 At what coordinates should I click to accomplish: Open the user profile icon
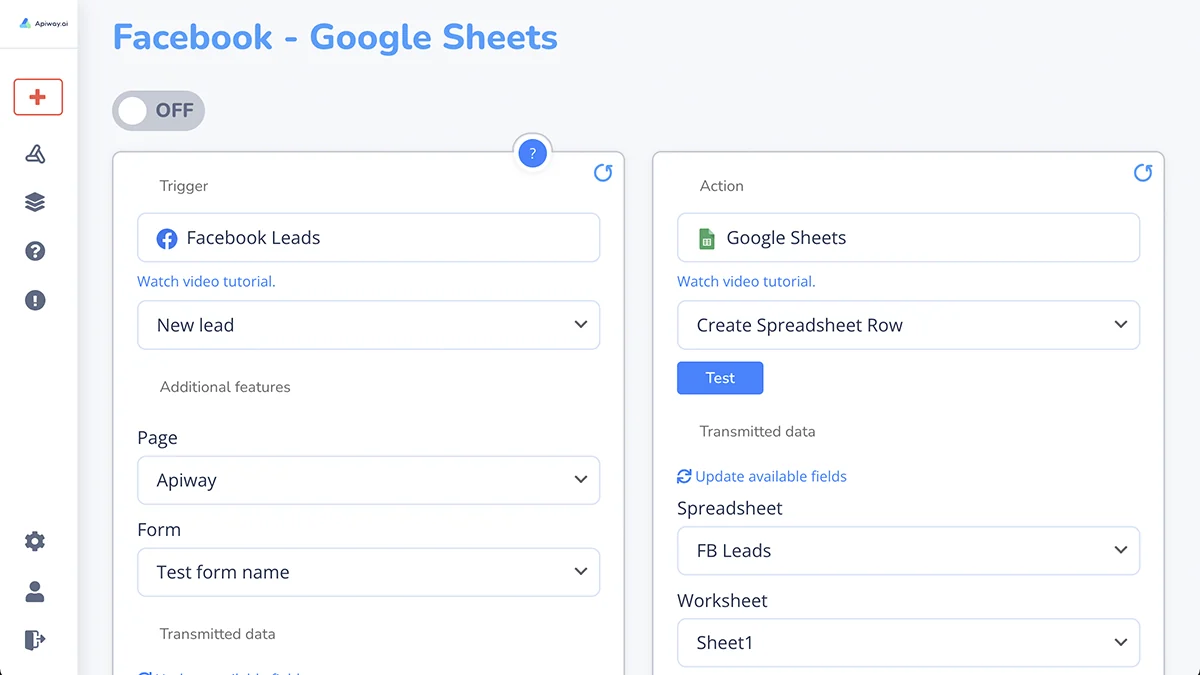(x=35, y=591)
